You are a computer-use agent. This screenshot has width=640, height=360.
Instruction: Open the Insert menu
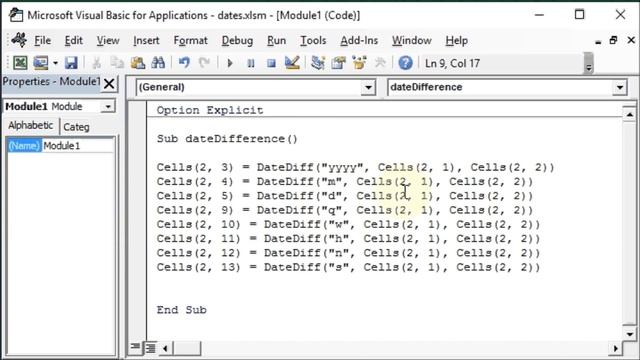point(146,40)
